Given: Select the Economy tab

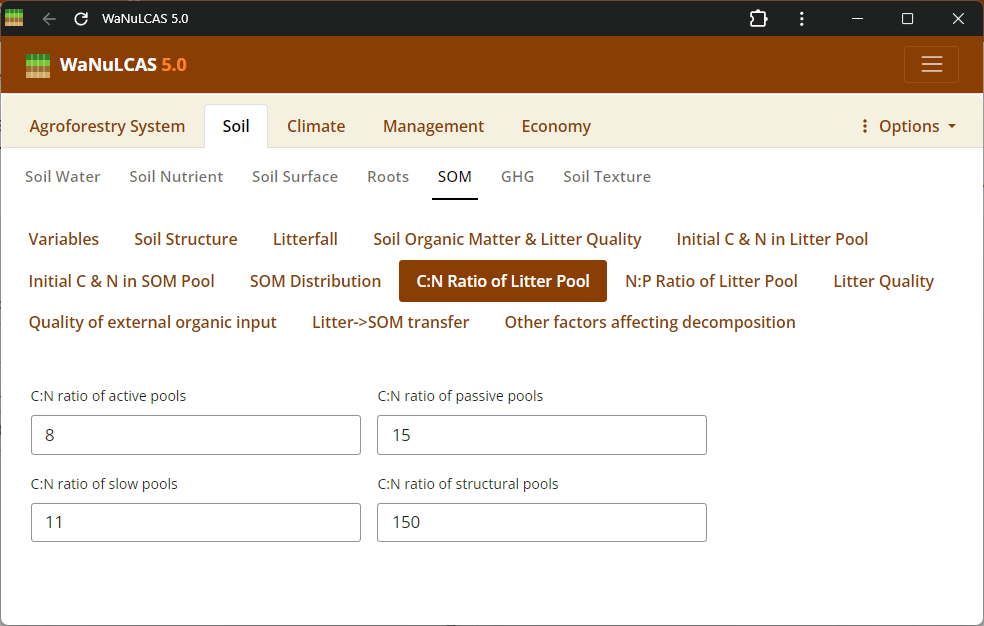Looking at the screenshot, I should (556, 126).
